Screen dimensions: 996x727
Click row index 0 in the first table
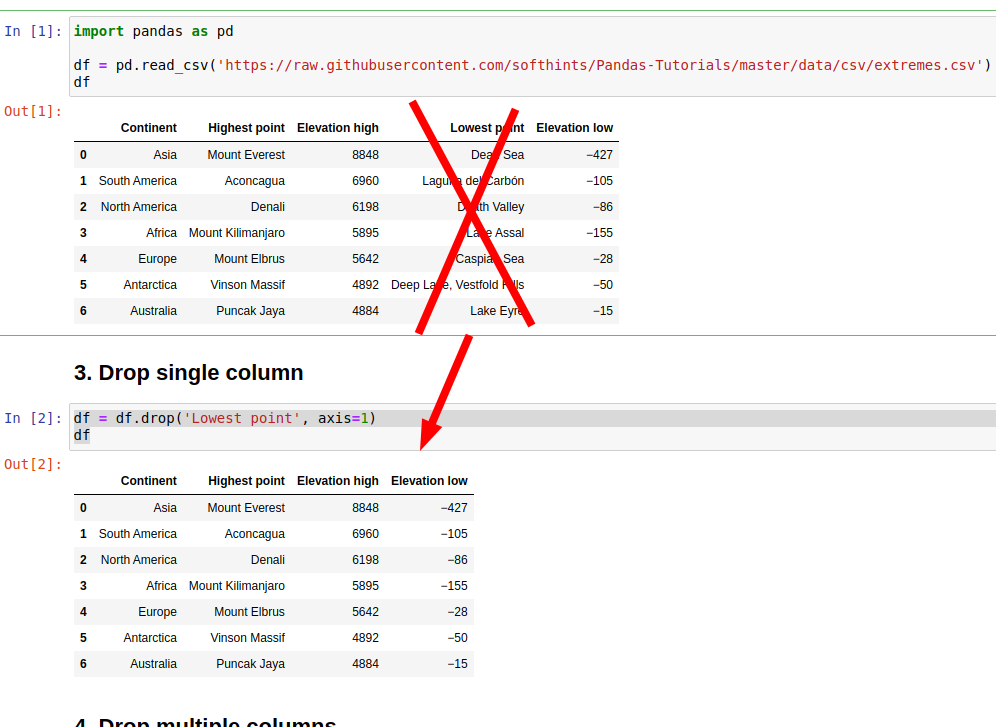[83, 155]
